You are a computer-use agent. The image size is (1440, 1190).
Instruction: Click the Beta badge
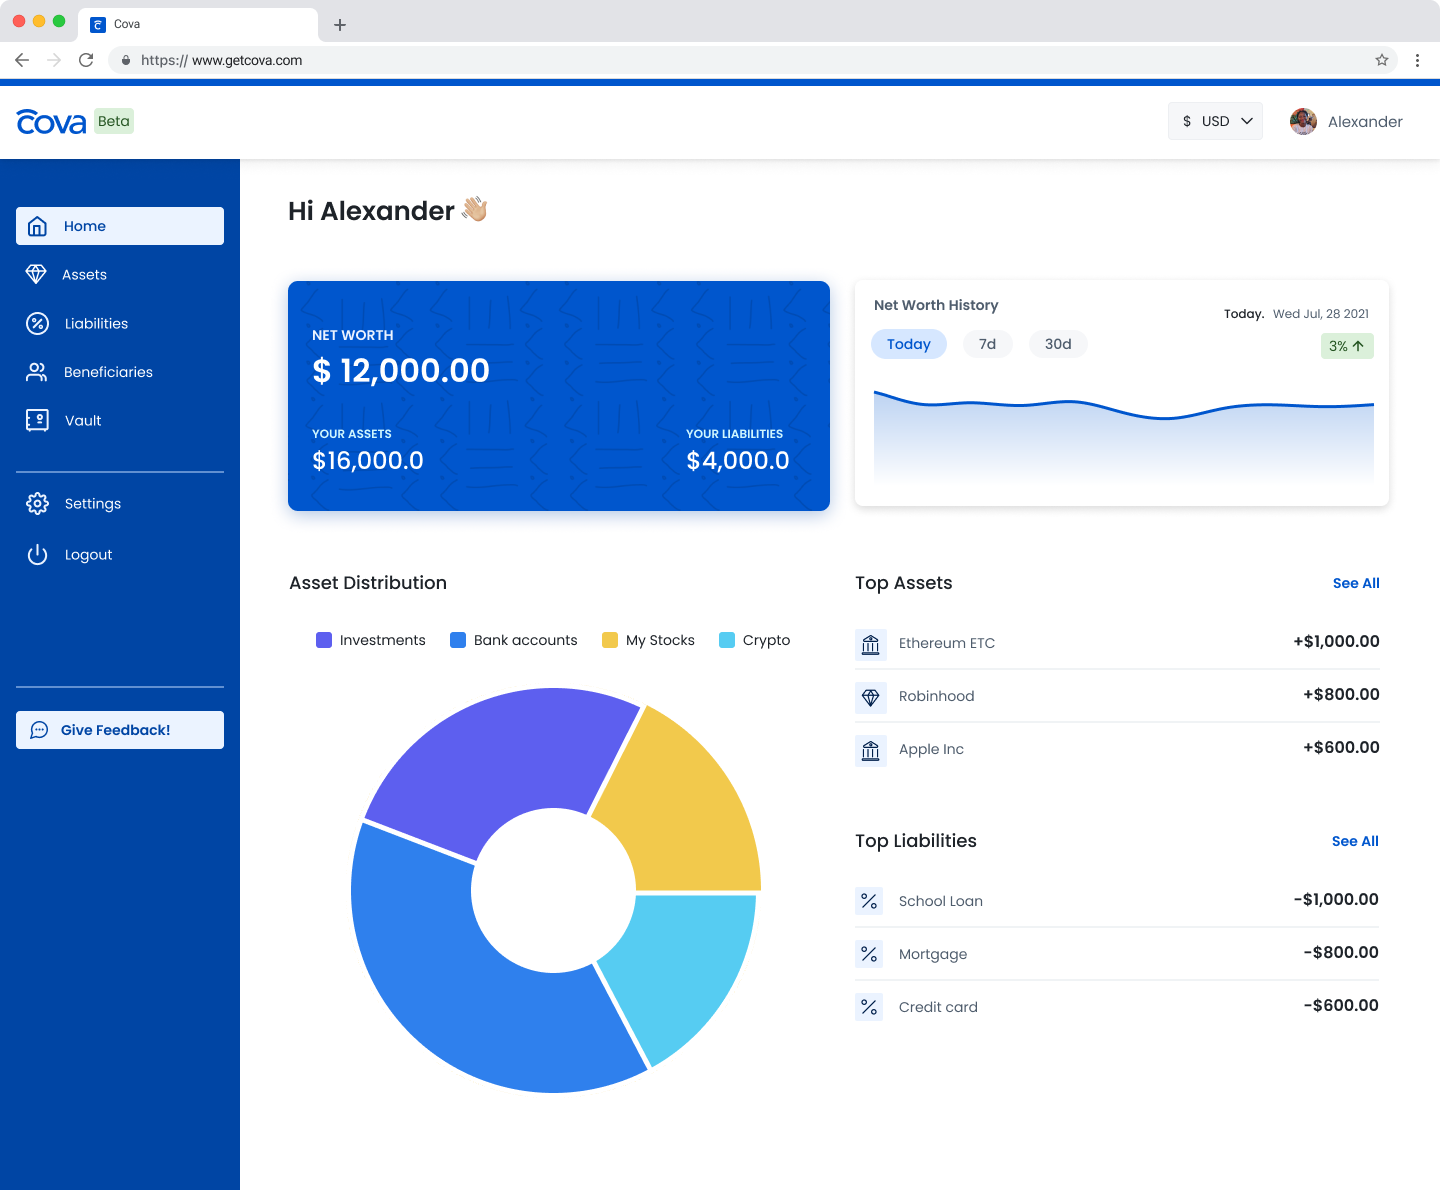point(114,121)
